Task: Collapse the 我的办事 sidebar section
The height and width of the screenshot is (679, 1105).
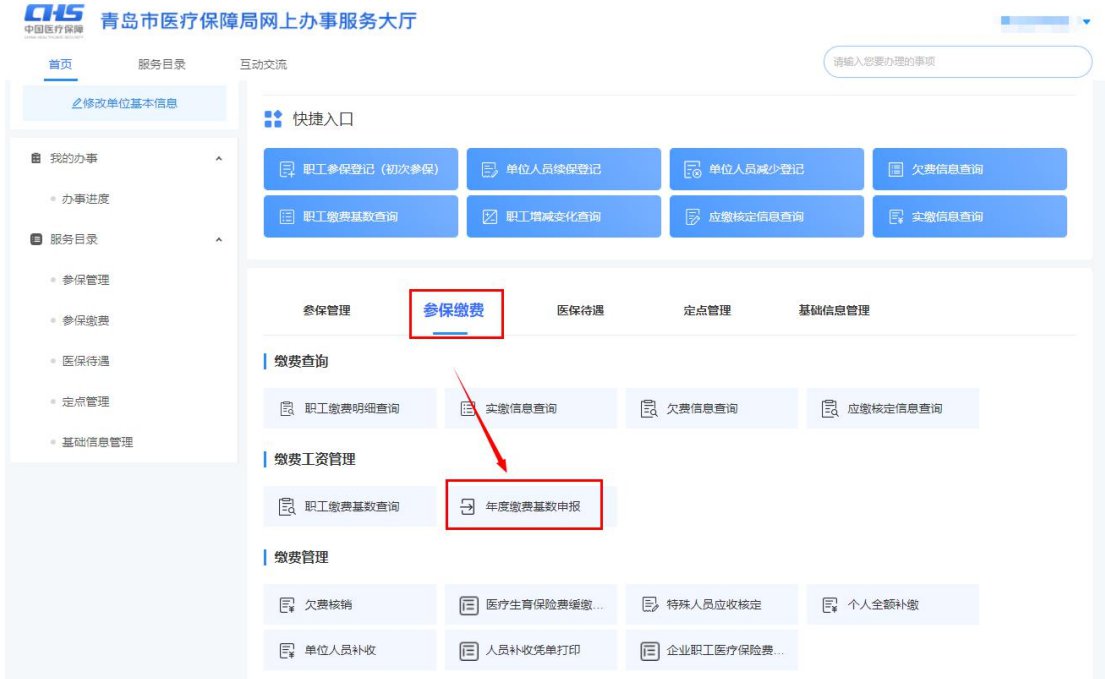Action: click(x=218, y=158)
